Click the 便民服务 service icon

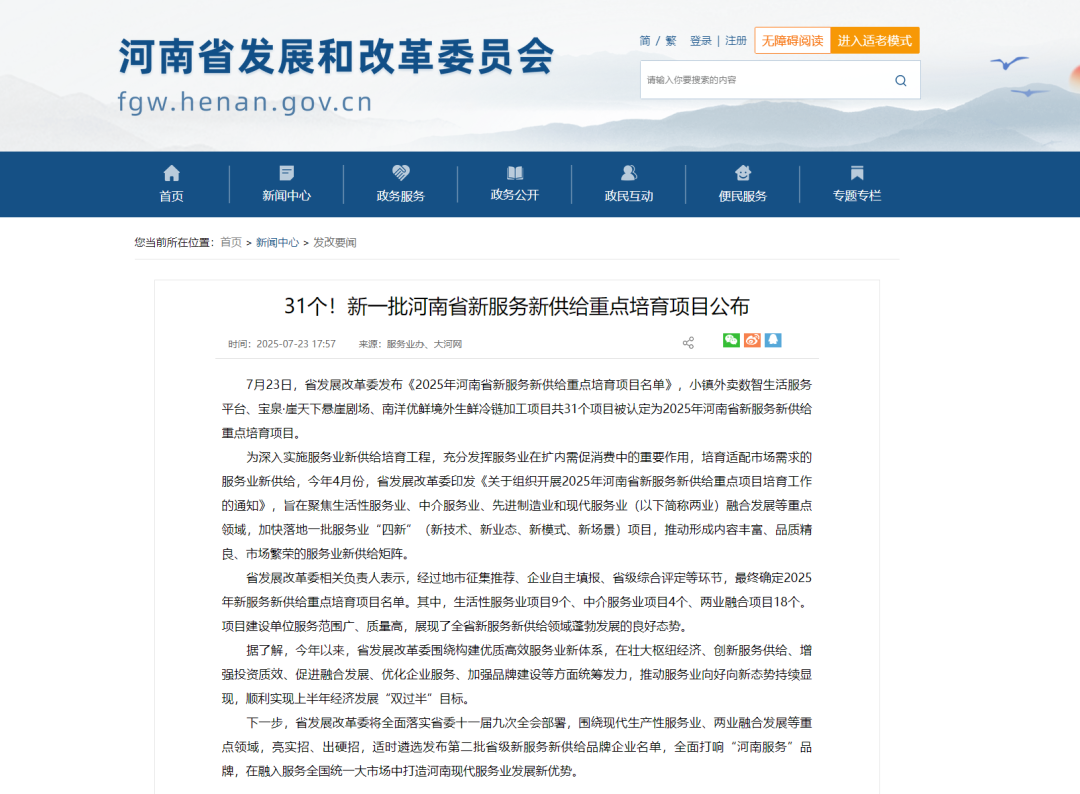(x=742, y=172)
